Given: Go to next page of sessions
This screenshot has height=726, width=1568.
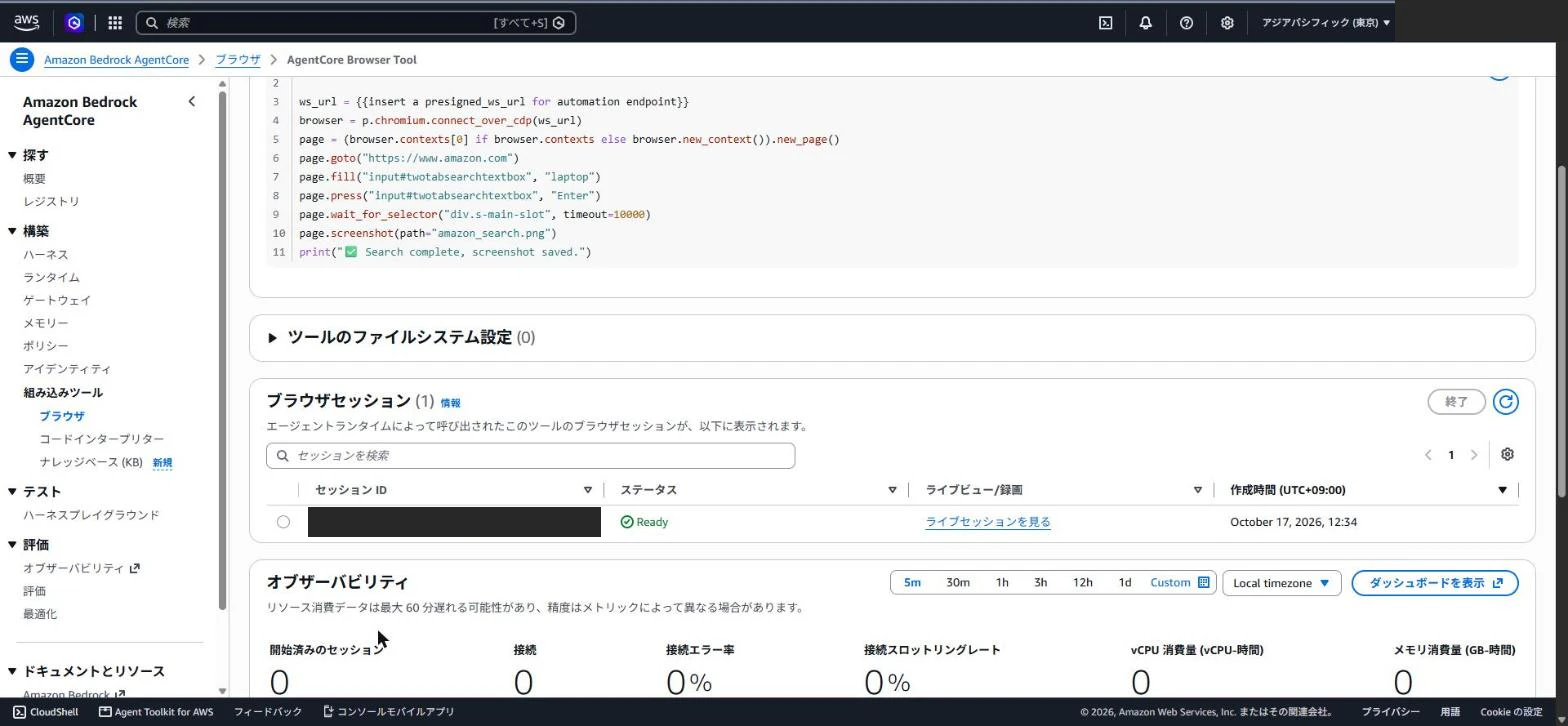Looking at the screenshot, I should [x=1473, y=455].
